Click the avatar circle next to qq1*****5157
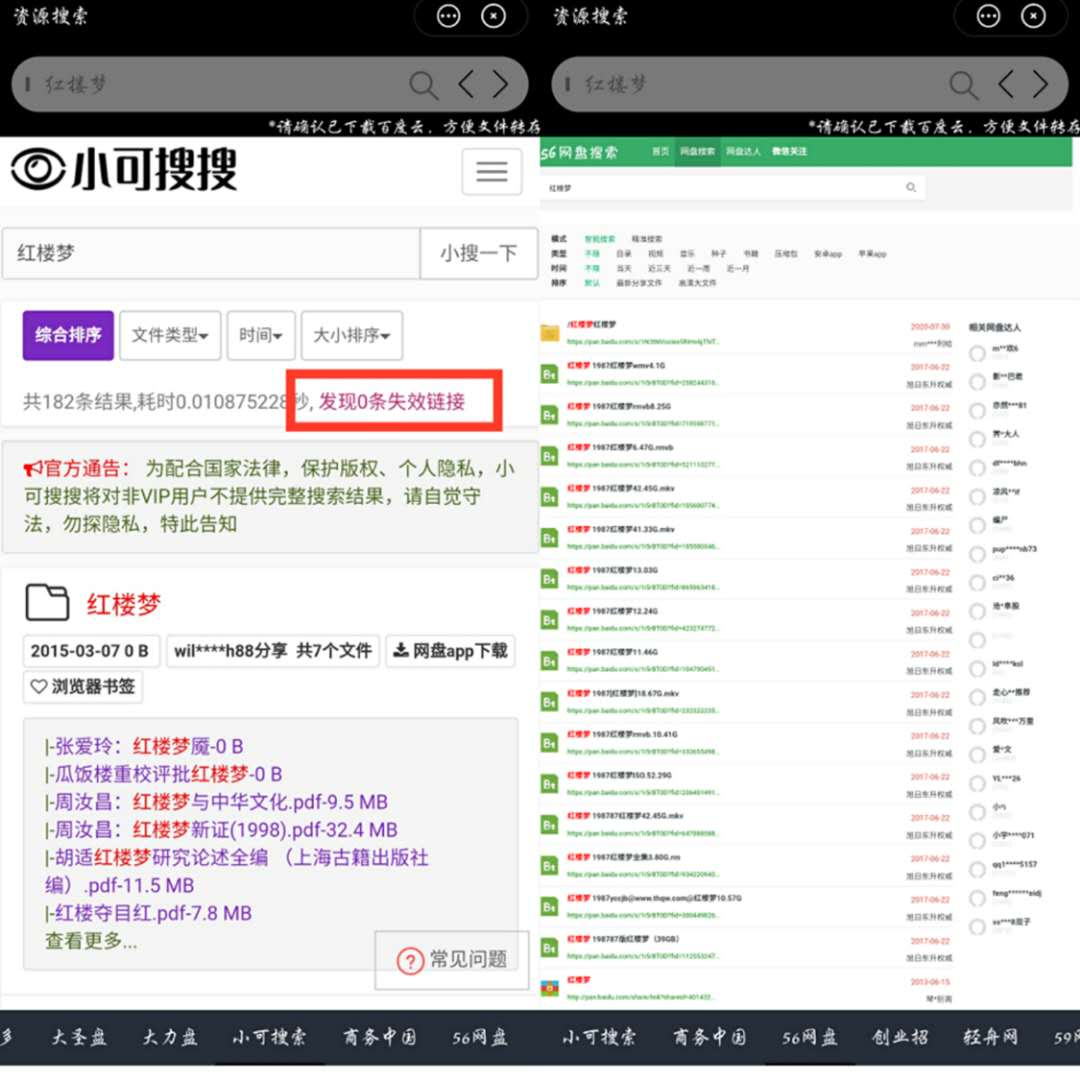The height and width of the screenshot is (1080, 1080). pos(977,869)
